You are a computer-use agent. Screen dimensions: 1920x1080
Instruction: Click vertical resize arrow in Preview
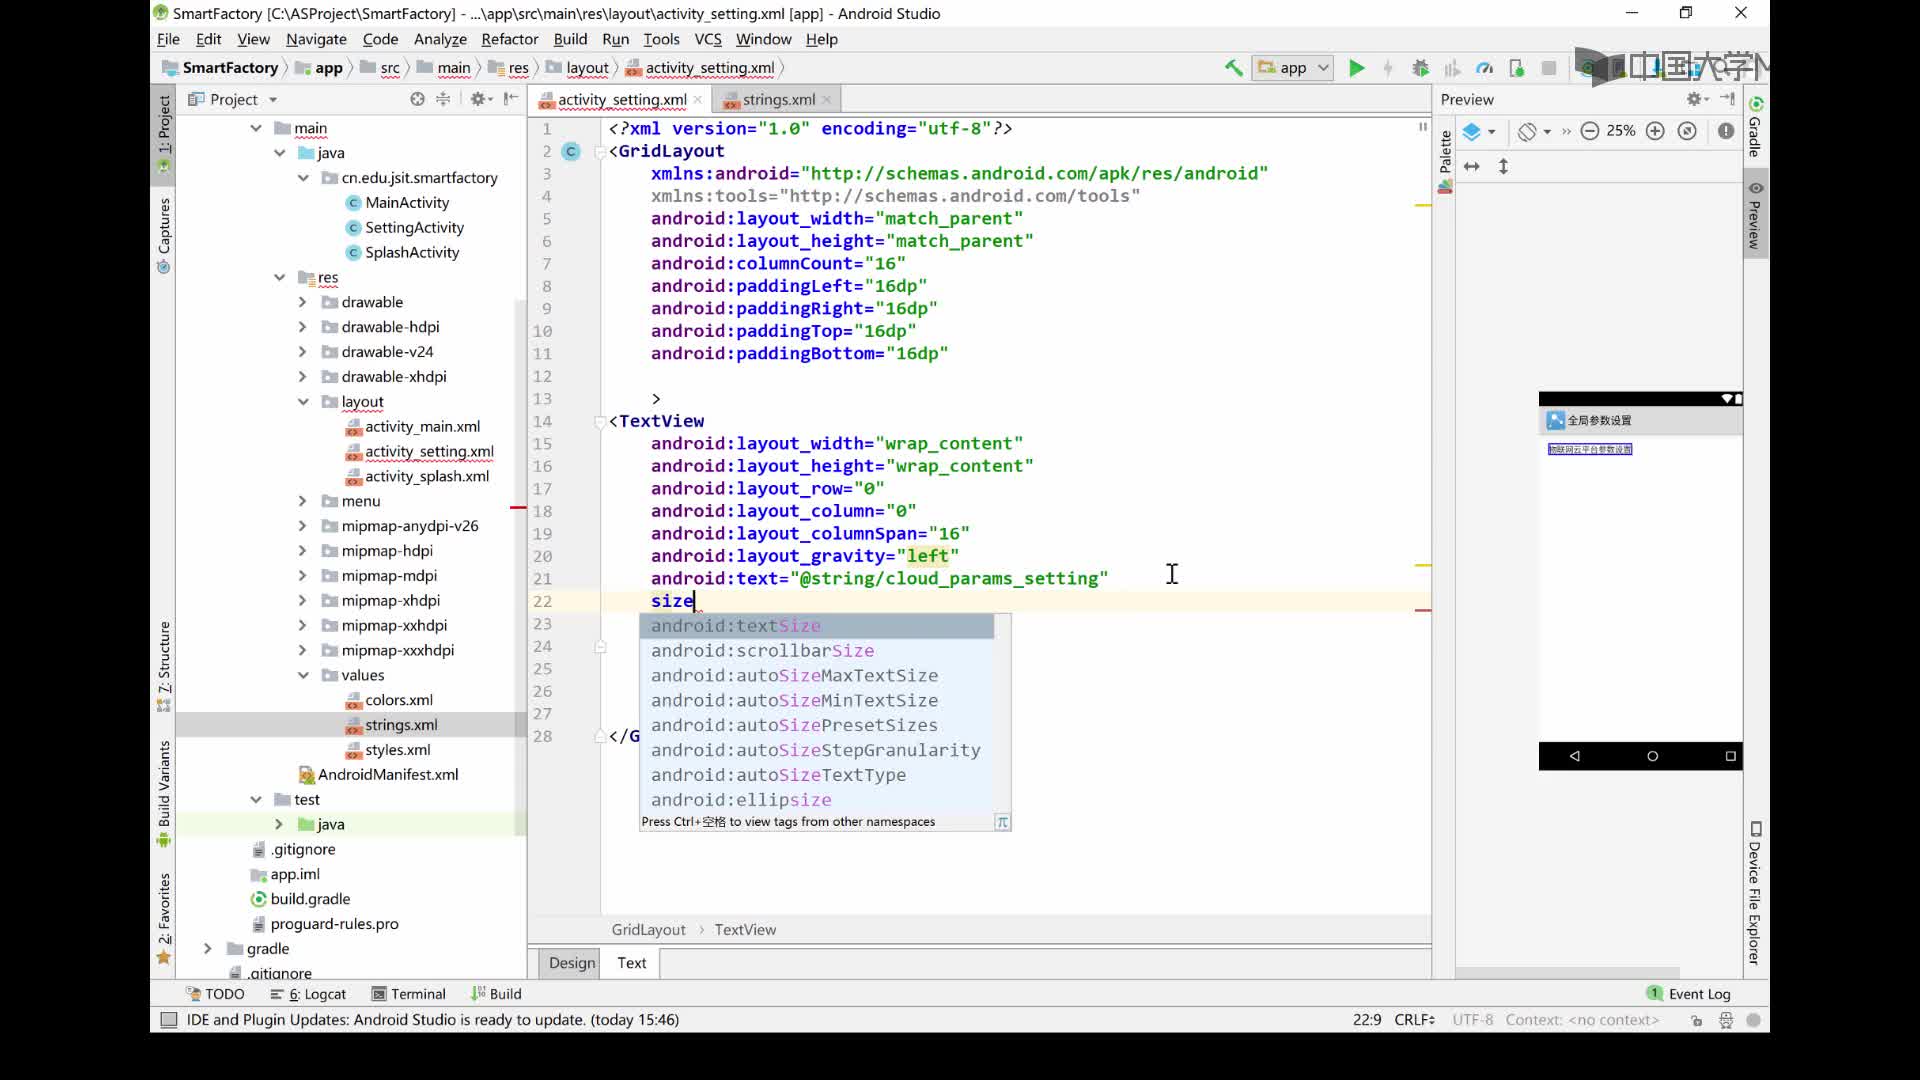(x=1503, y=166)
